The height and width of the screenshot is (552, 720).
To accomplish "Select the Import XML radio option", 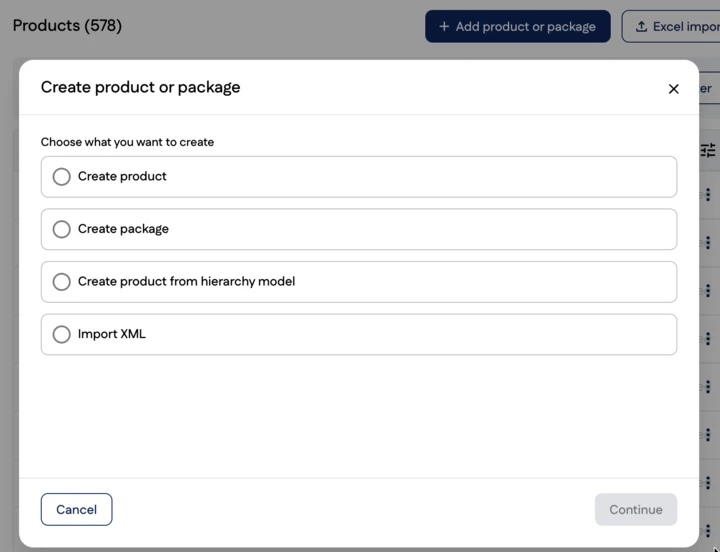I will click(x=62, y=334).
